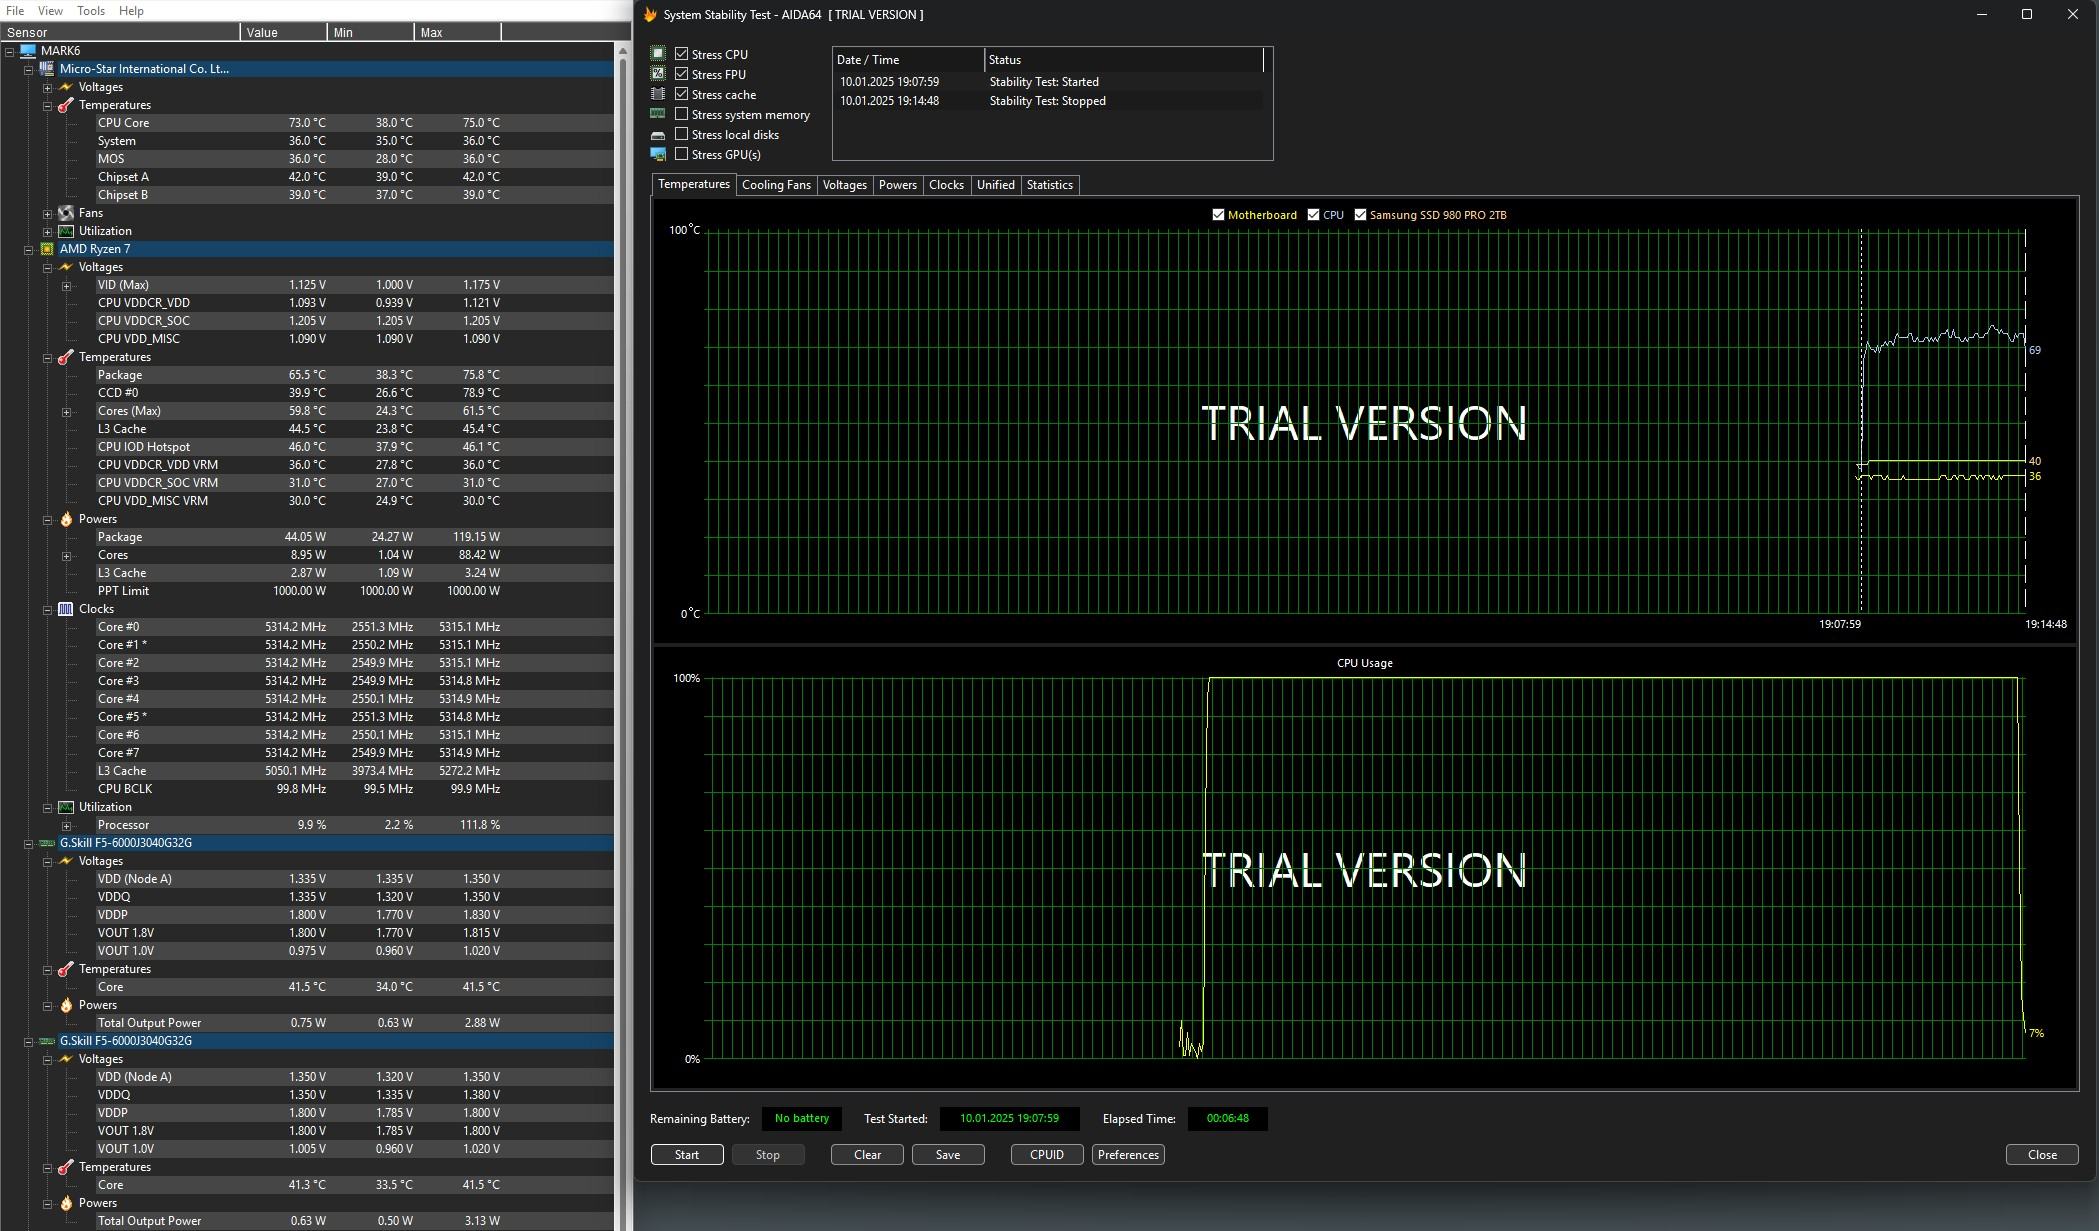Open the Tools menu
The width and height of the screenshot is (2099, 1231).
(91, 11)
